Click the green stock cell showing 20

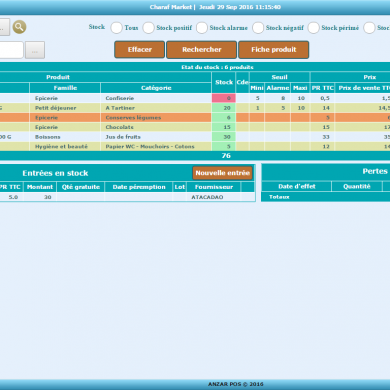[224, 108]
